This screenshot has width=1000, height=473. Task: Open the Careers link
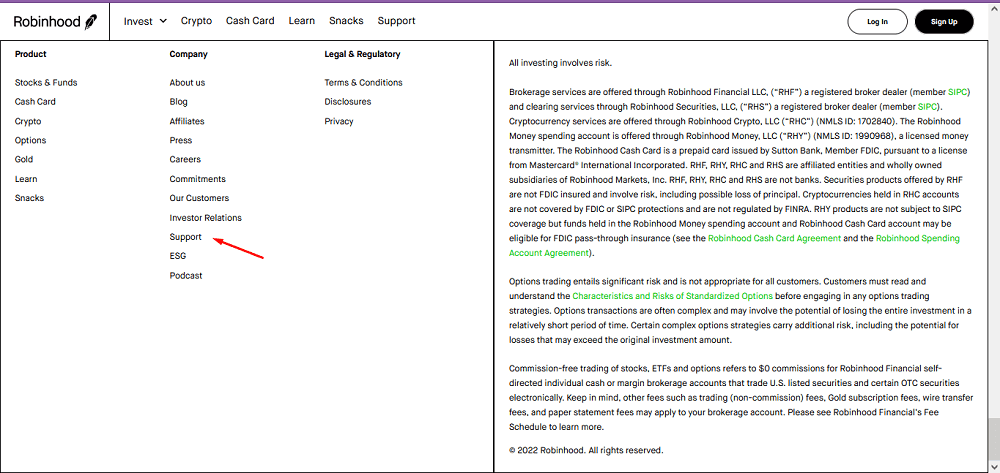(185, 159)
